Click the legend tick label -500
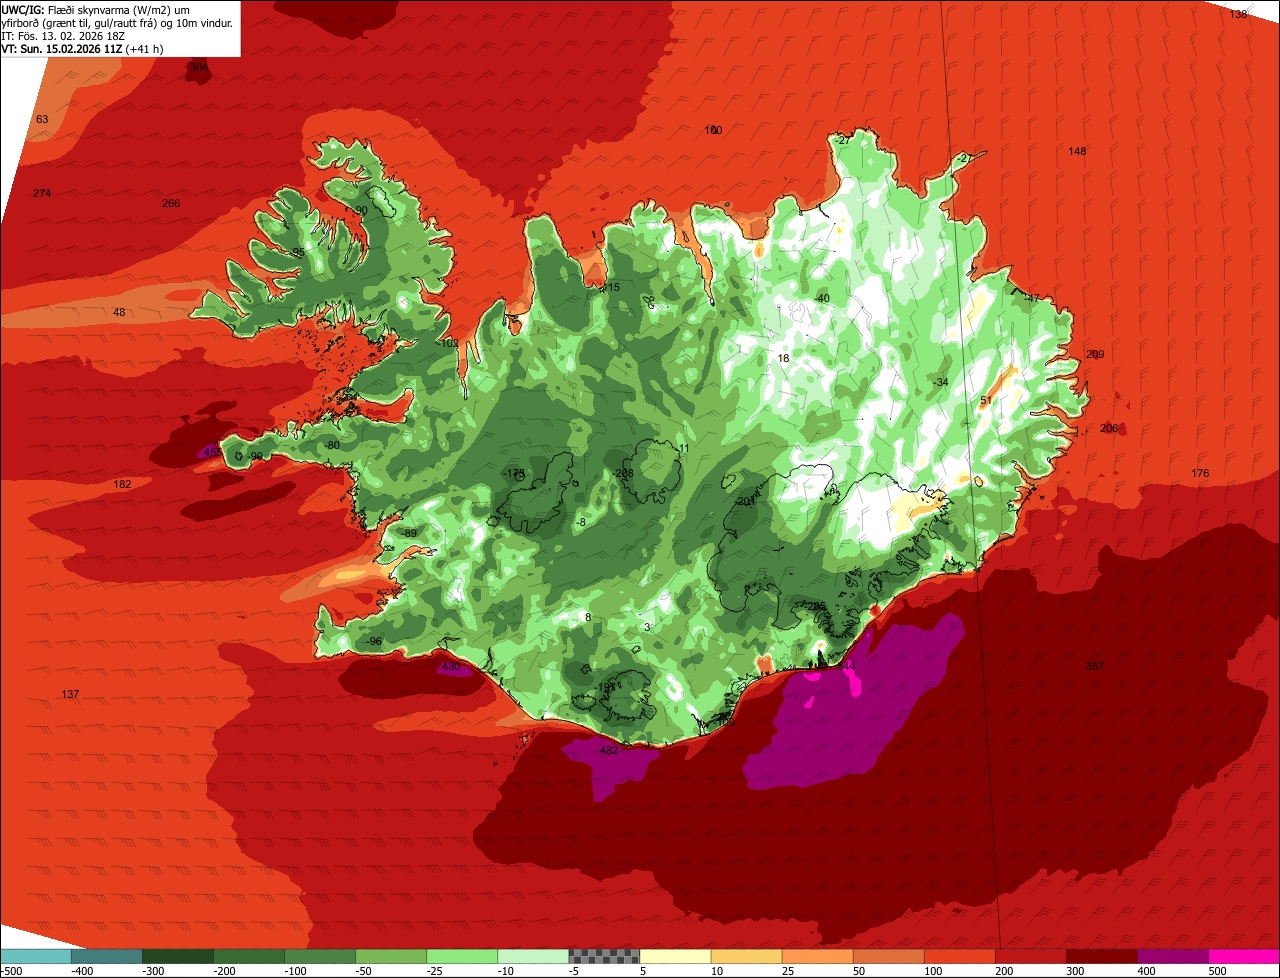 tap(12, 971)
